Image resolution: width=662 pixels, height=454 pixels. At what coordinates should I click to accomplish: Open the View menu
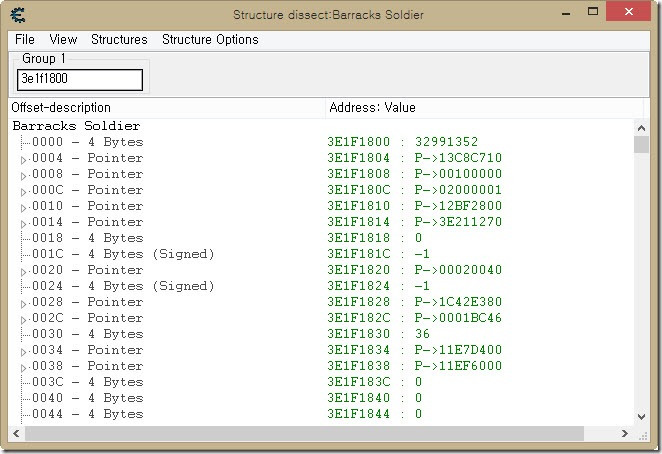coord(63,39)
